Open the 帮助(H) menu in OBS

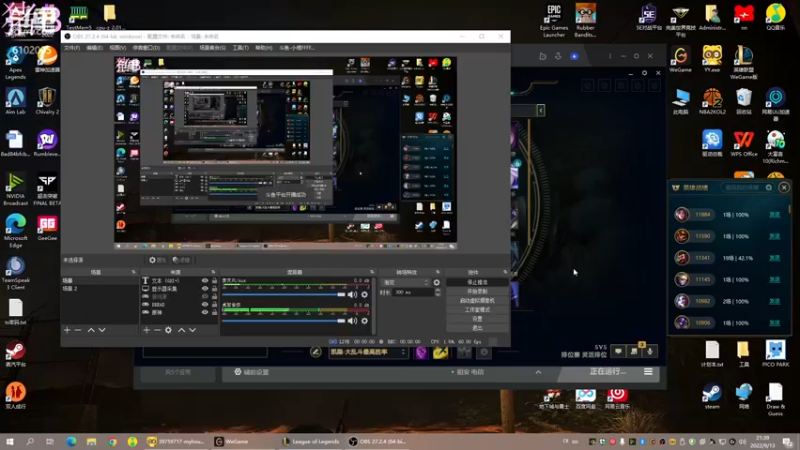[264, 48]
